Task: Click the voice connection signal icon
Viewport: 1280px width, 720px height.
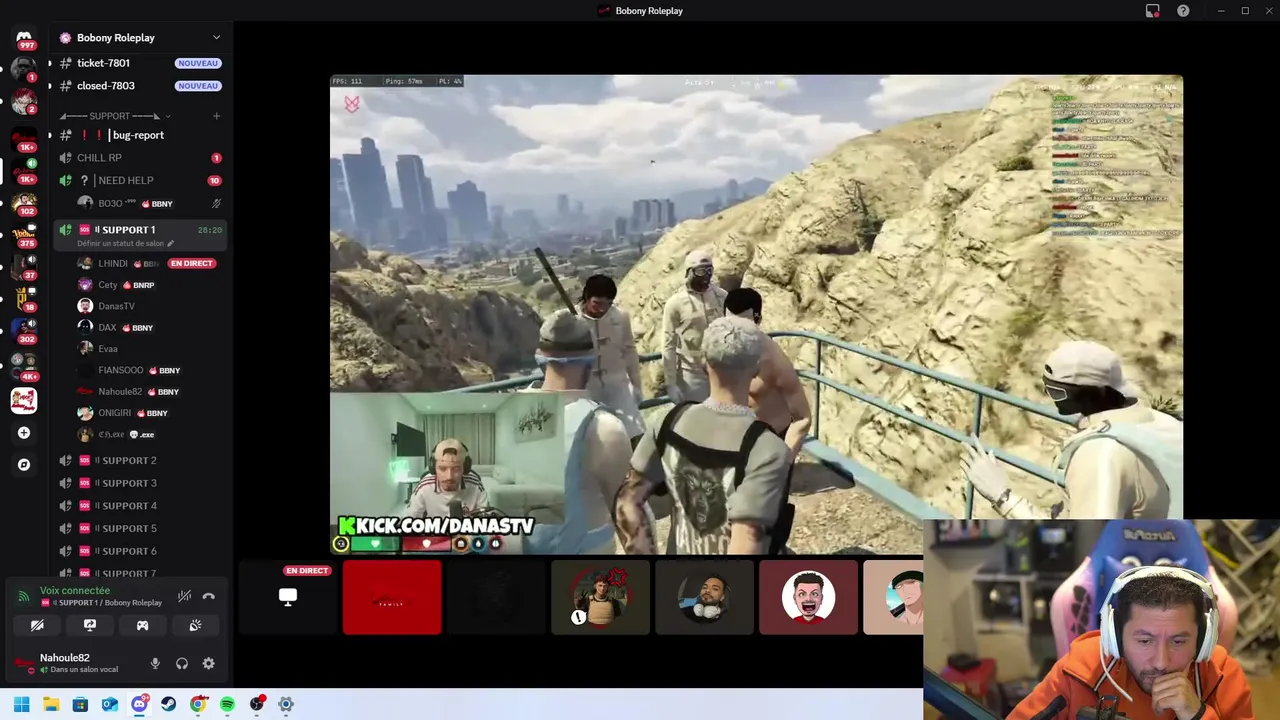Action: point(24,596)
